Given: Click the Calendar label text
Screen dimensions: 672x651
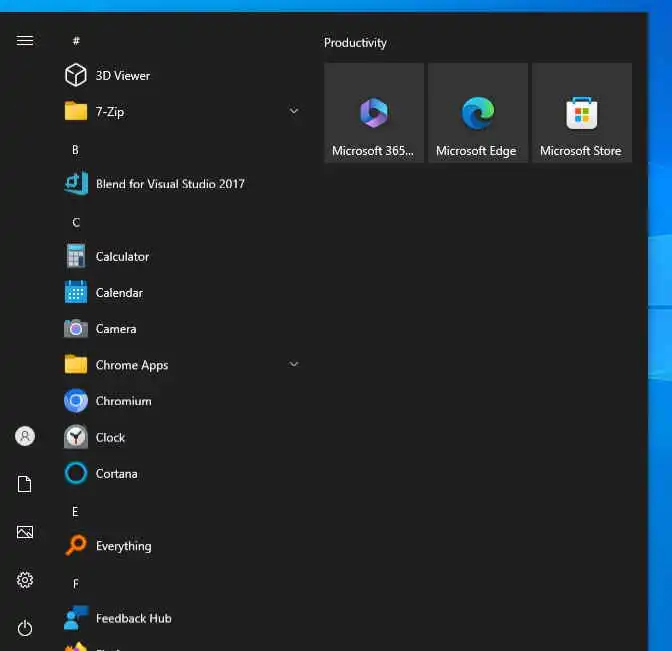Looking at the screenshot, I should (119, 293).
